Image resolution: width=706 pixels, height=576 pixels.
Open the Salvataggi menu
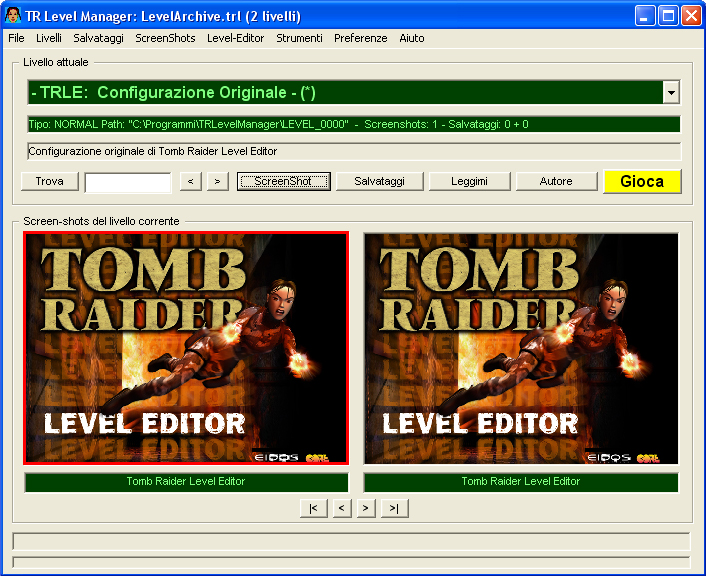[98, 38]
